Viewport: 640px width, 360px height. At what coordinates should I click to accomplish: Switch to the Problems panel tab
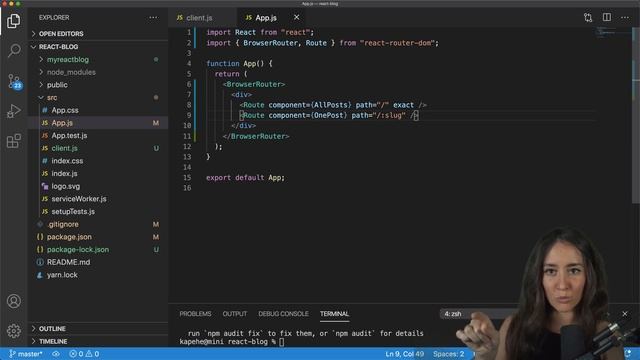coord(195,313)
